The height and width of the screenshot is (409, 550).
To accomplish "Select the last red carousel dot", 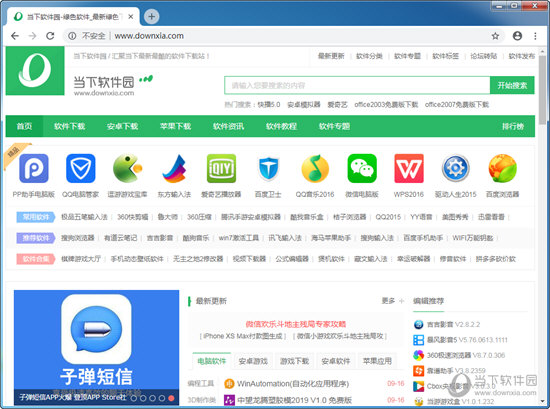I will point(171,398).
